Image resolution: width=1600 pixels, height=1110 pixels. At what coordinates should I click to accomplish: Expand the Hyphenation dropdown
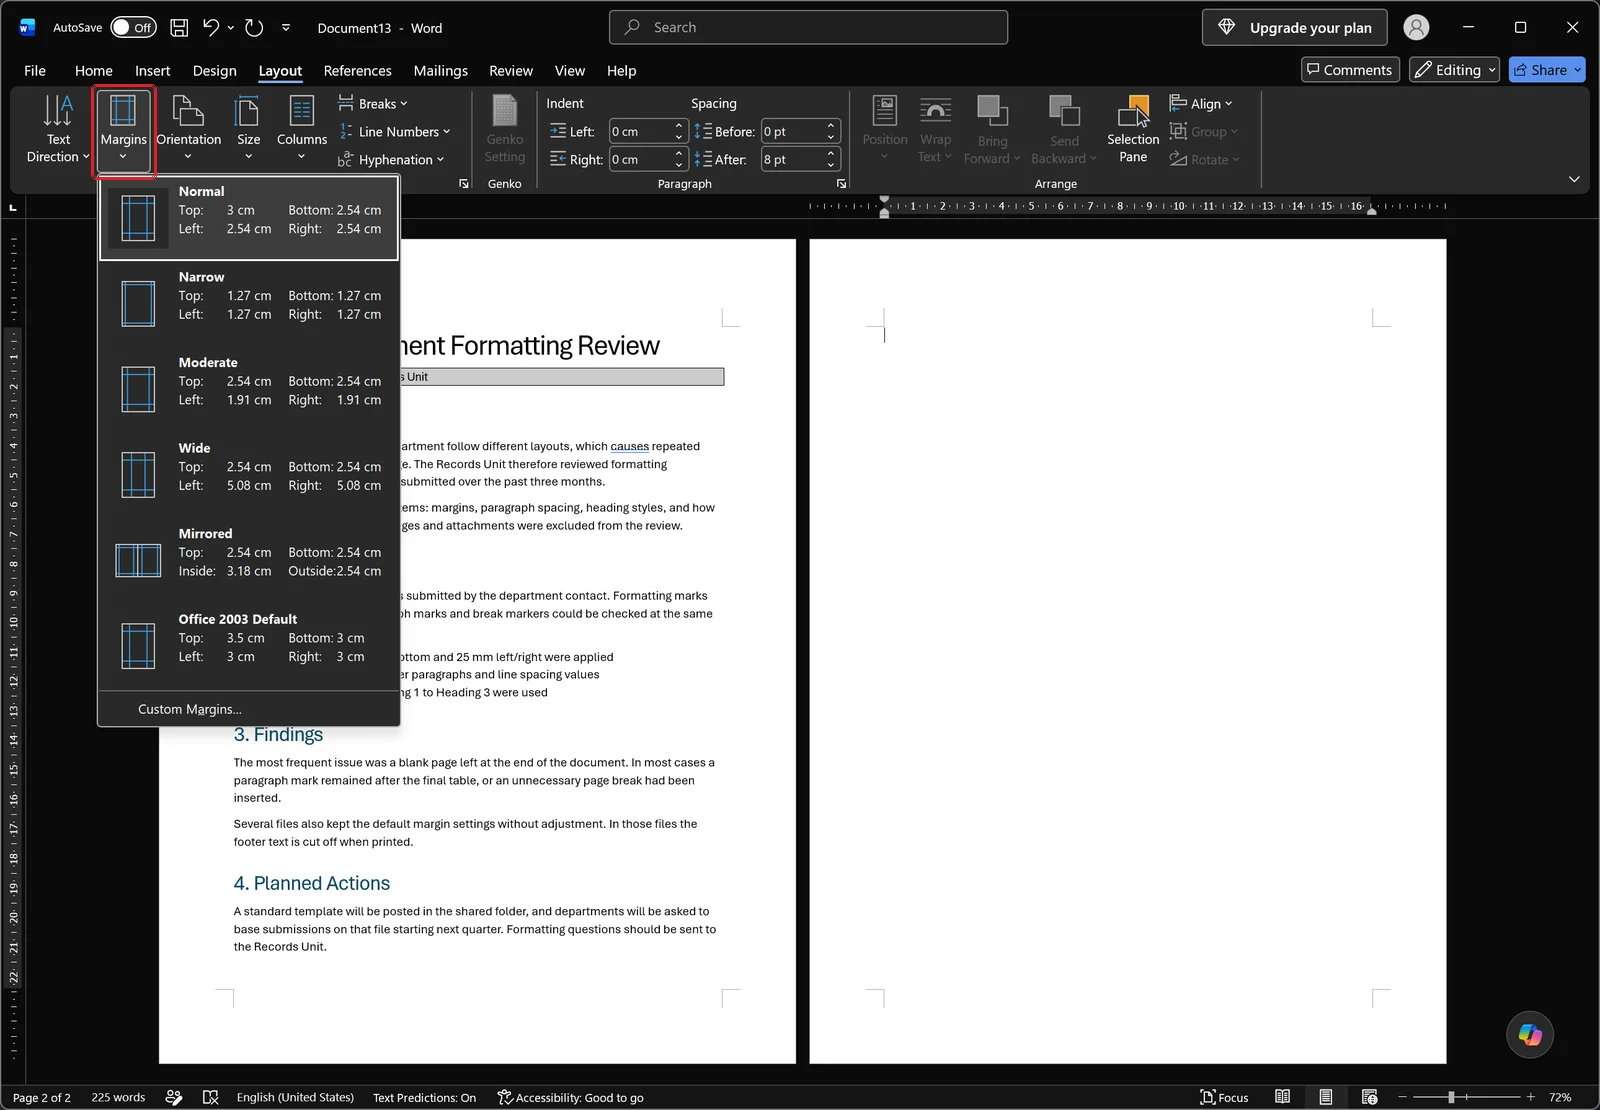tap(391, 160)
